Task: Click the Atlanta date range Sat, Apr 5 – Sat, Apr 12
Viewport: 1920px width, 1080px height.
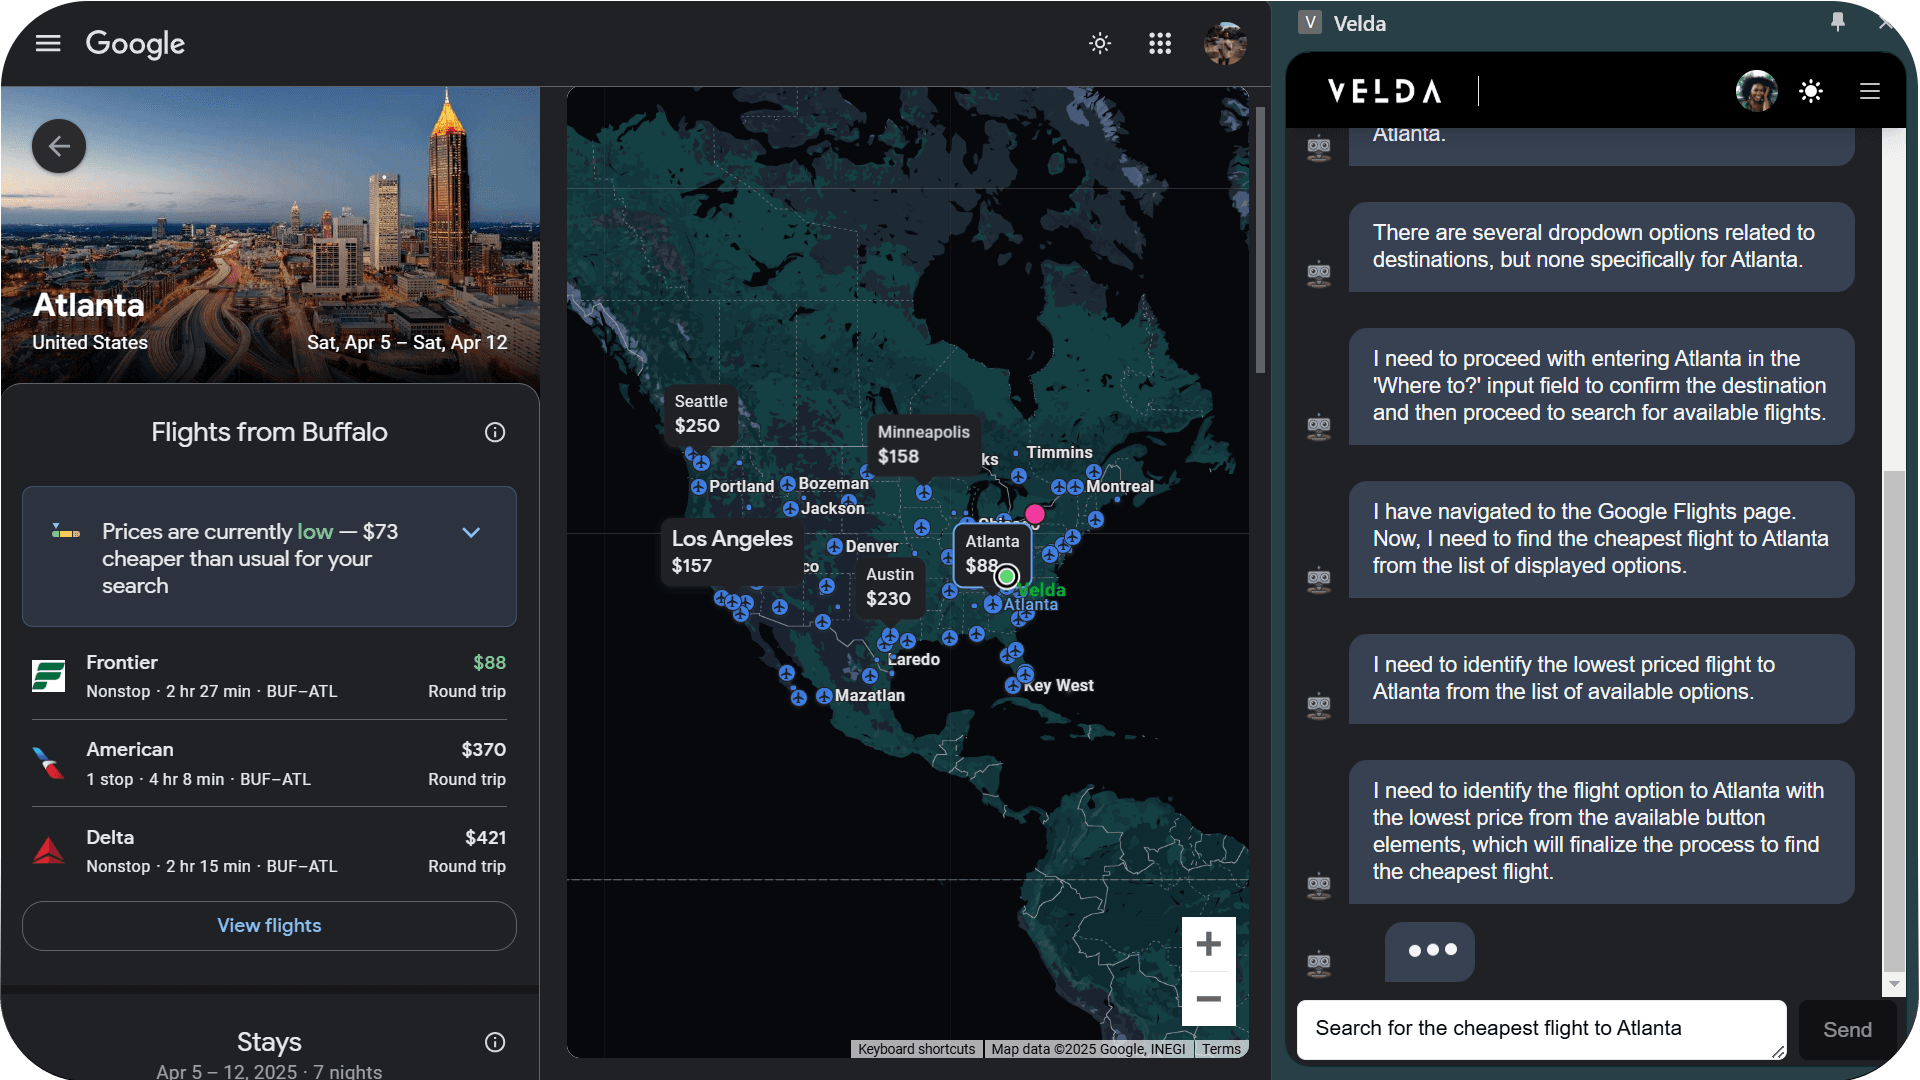Action: point(407,343)
